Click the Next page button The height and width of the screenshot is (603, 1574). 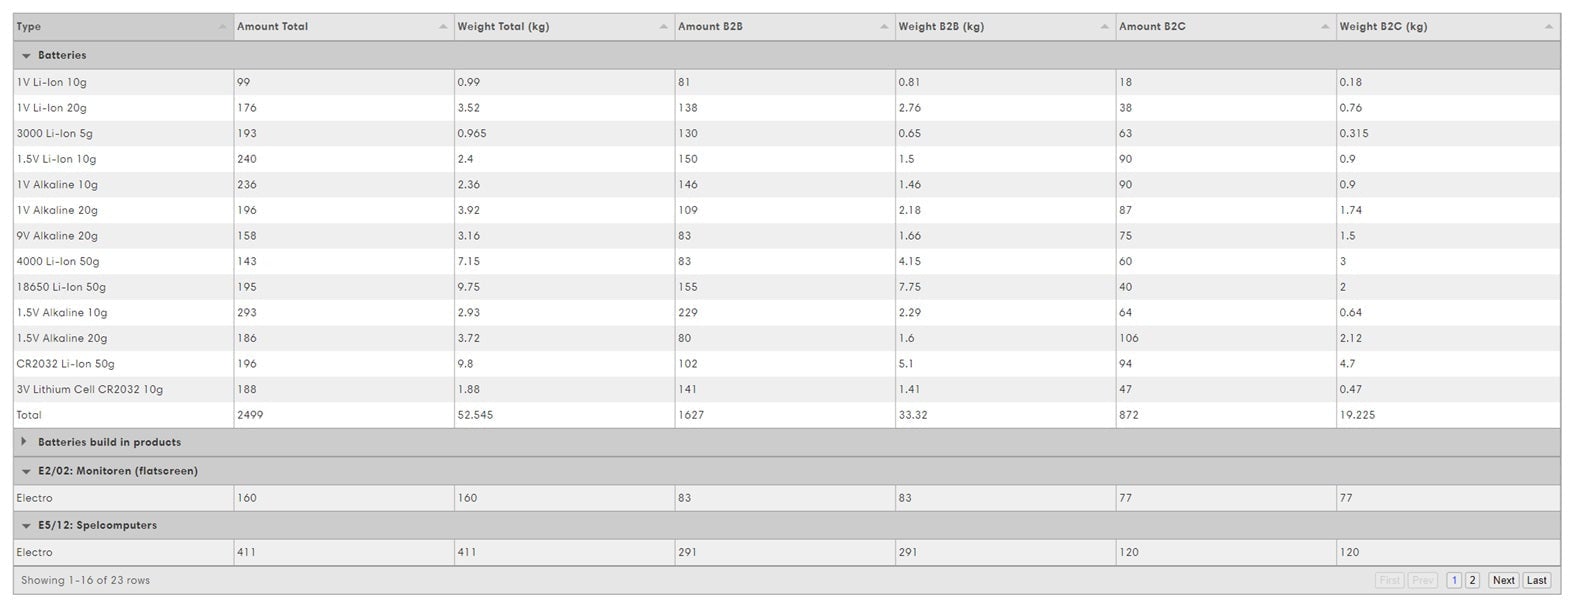[x=1503, y=580]
